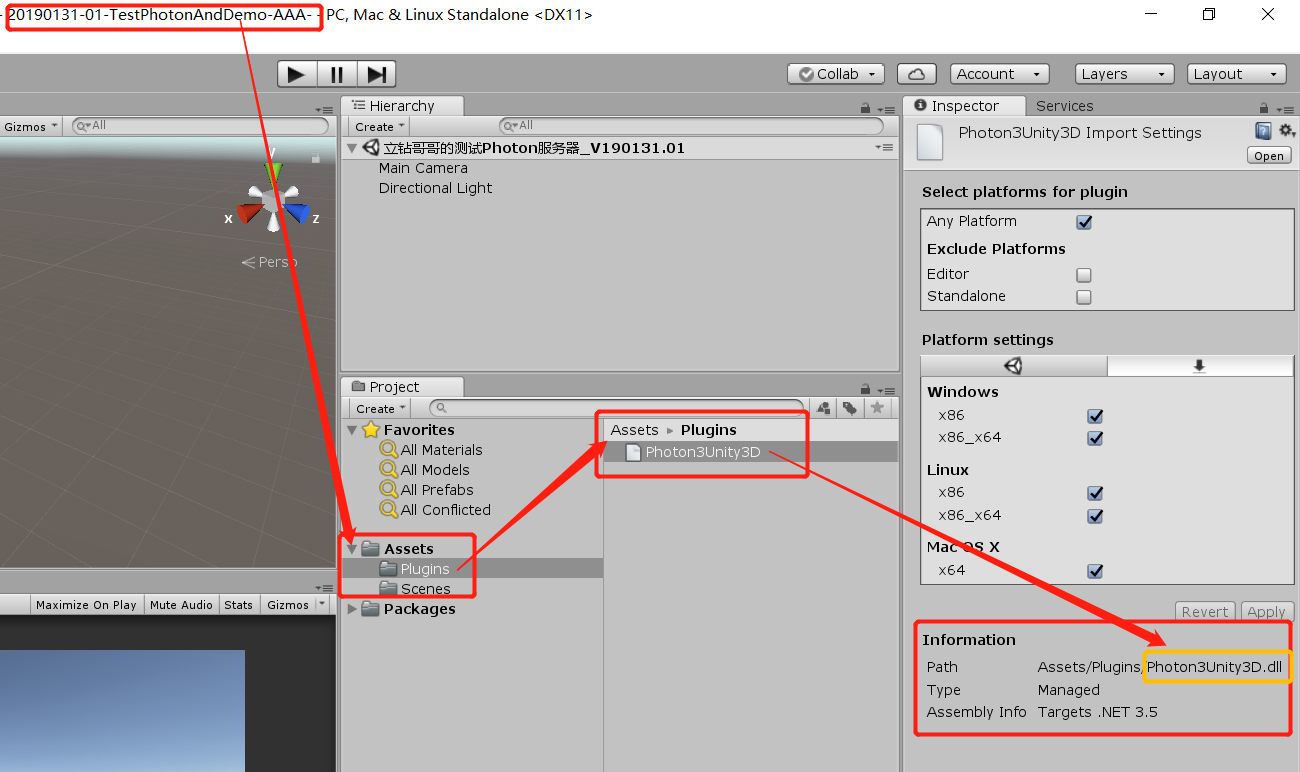Click the Scenes folder icon
Screen dimensions: 1300x772
(388, 588)
